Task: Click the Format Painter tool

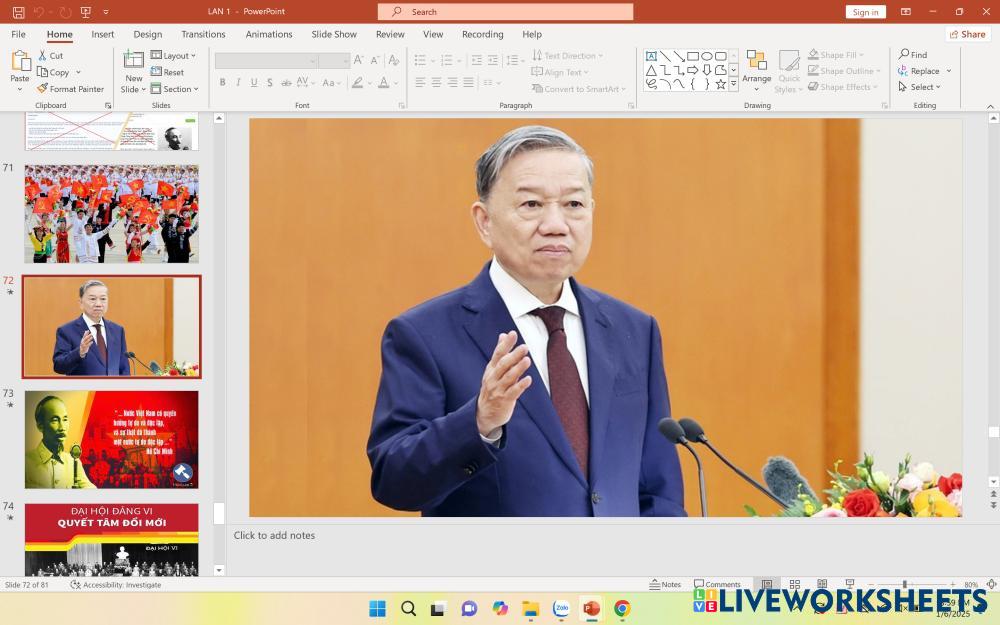Action: (x=70, y=89)
